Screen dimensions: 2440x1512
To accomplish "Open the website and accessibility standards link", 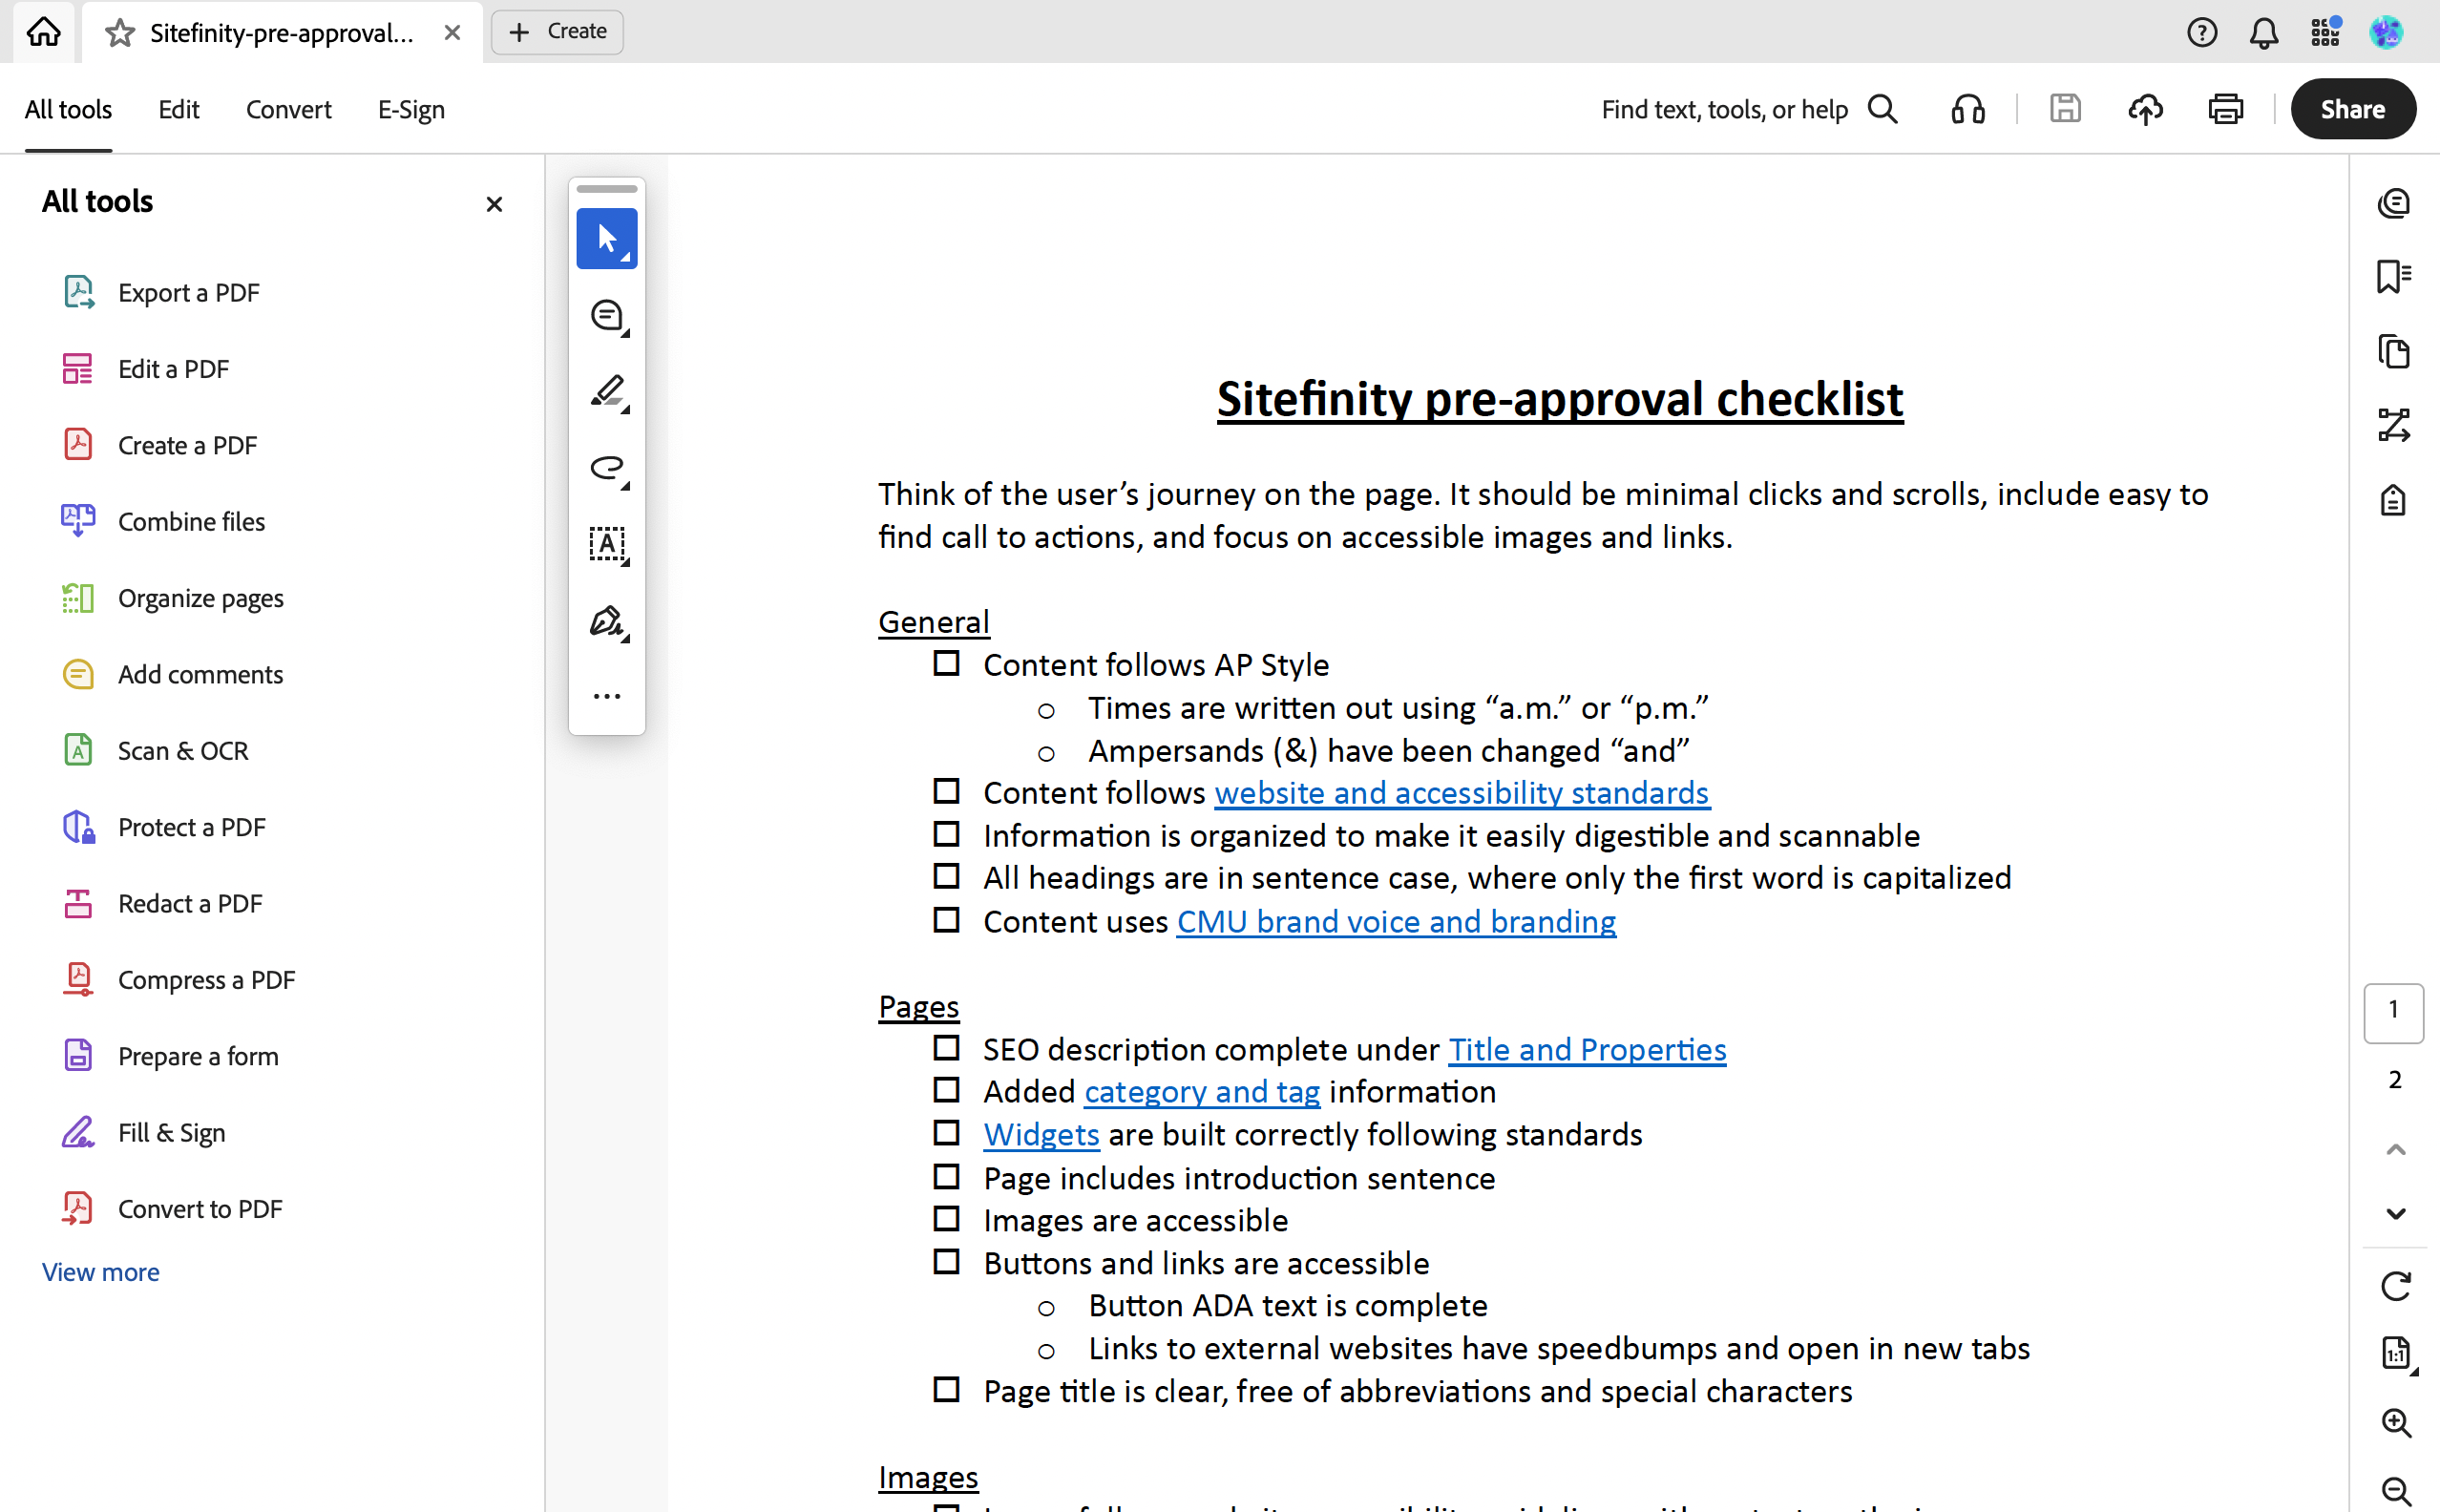I will 1459,792.
